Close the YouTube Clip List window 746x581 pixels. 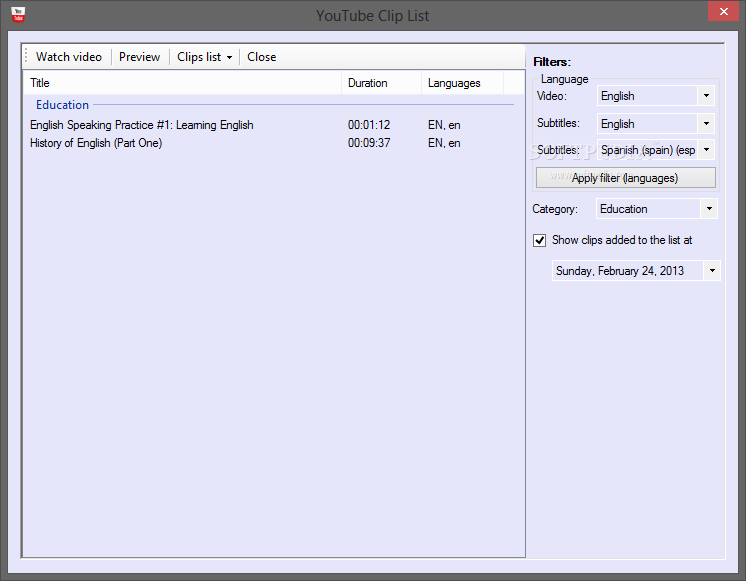(x=724, y=11)
